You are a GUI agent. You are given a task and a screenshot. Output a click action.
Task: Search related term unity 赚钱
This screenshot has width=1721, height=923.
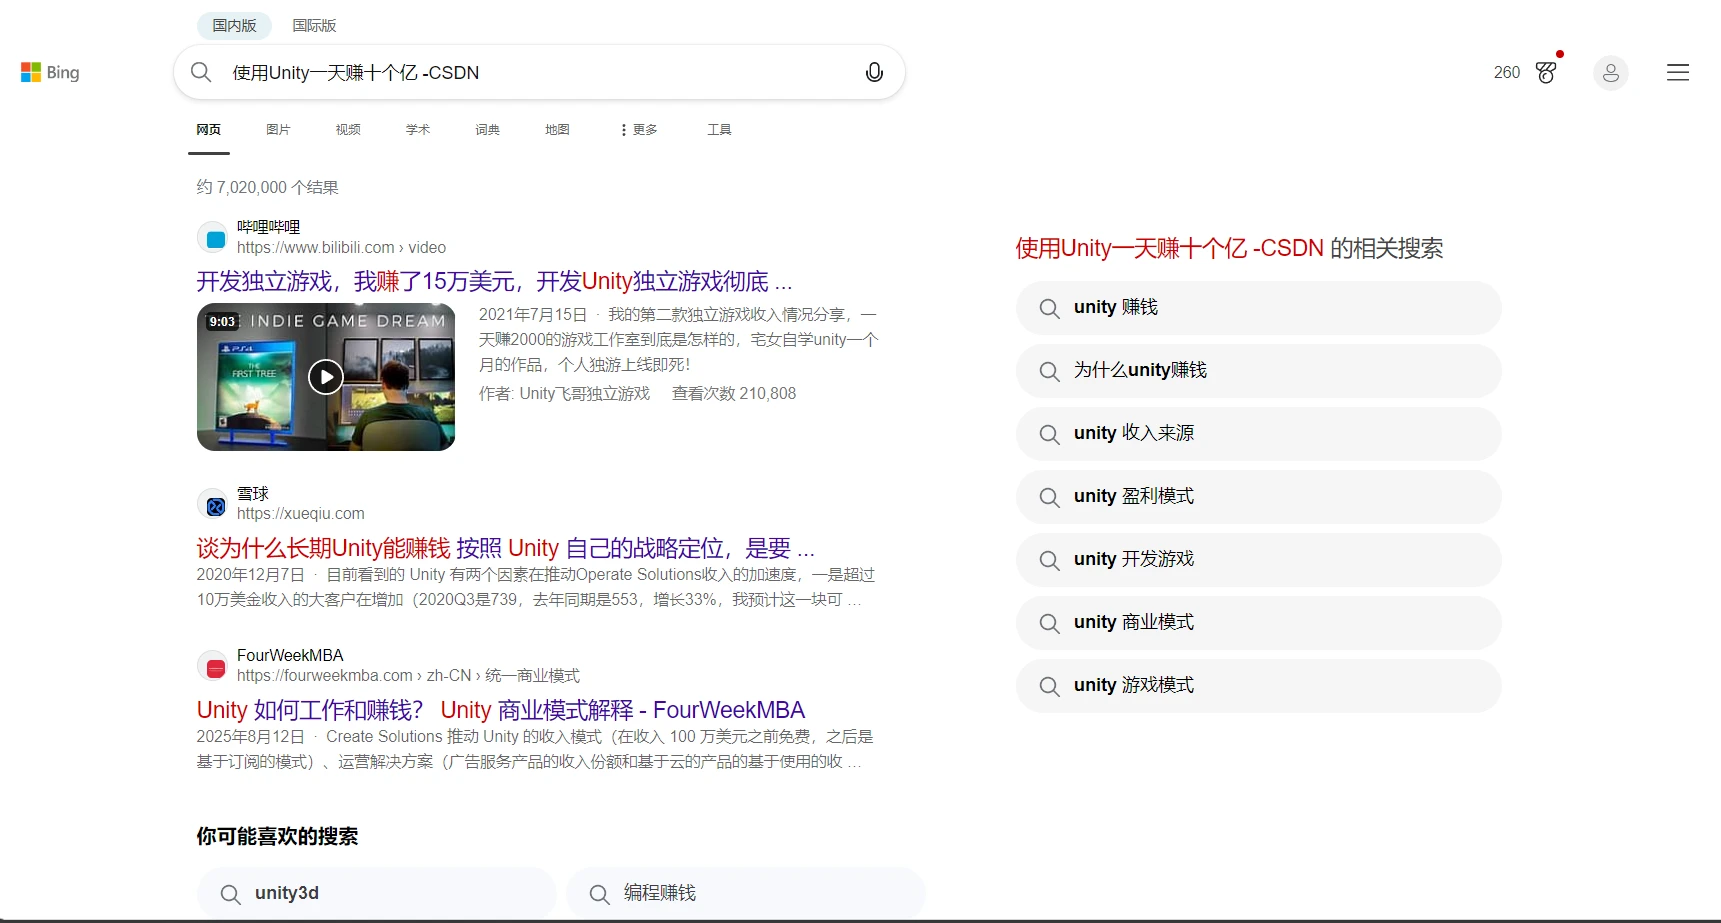point(1259,308)
